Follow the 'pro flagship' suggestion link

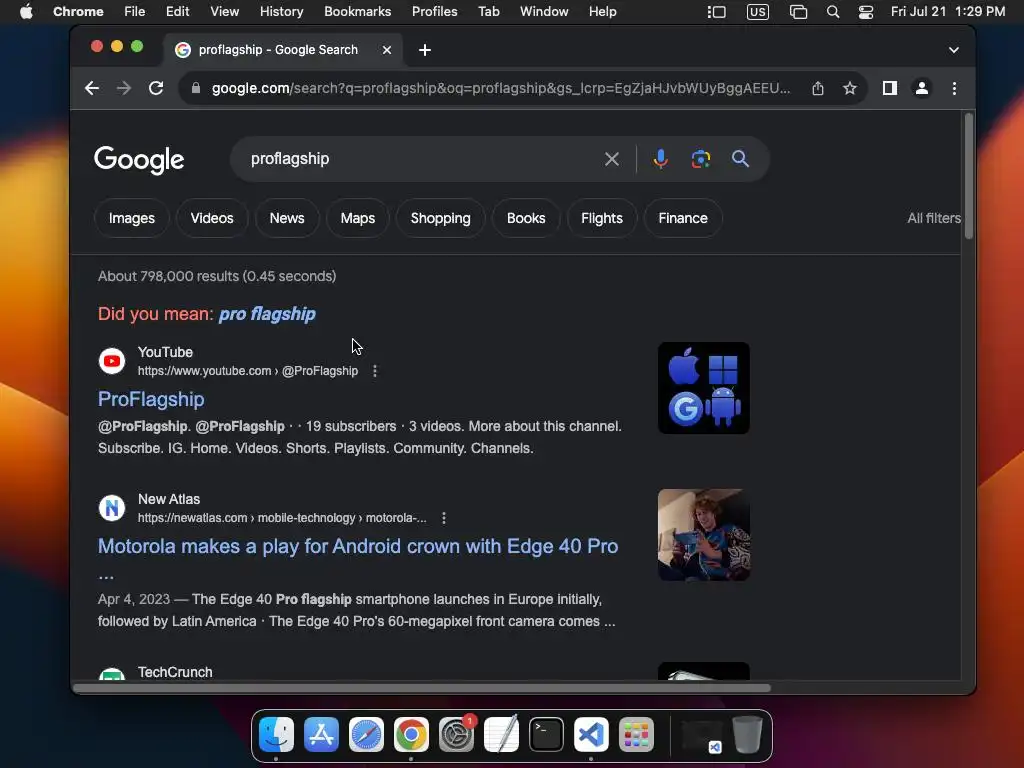click(267, 314)
